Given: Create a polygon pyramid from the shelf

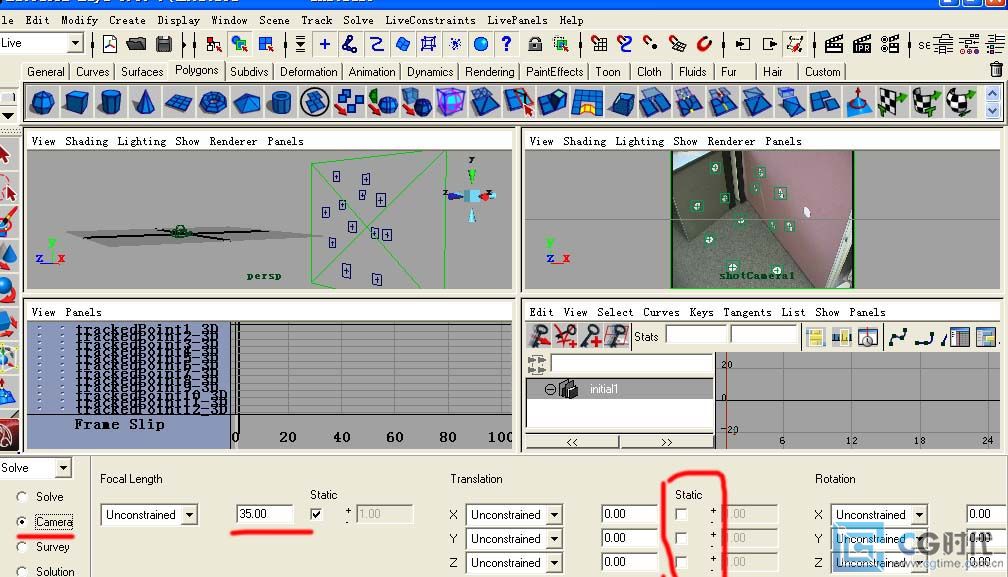Looking at the screenshot, I should coord(247,102).
